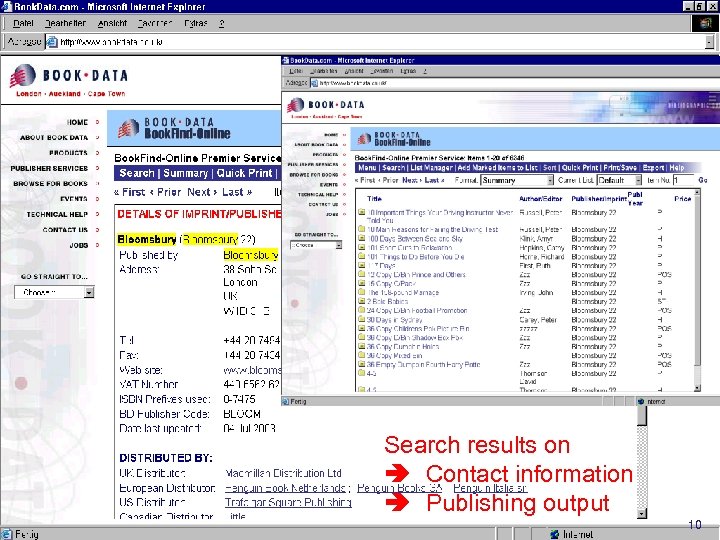Click 'Go' next to Item No. field
The height and width of the screenshot is (540, 720).
click(x=702, y=180)
